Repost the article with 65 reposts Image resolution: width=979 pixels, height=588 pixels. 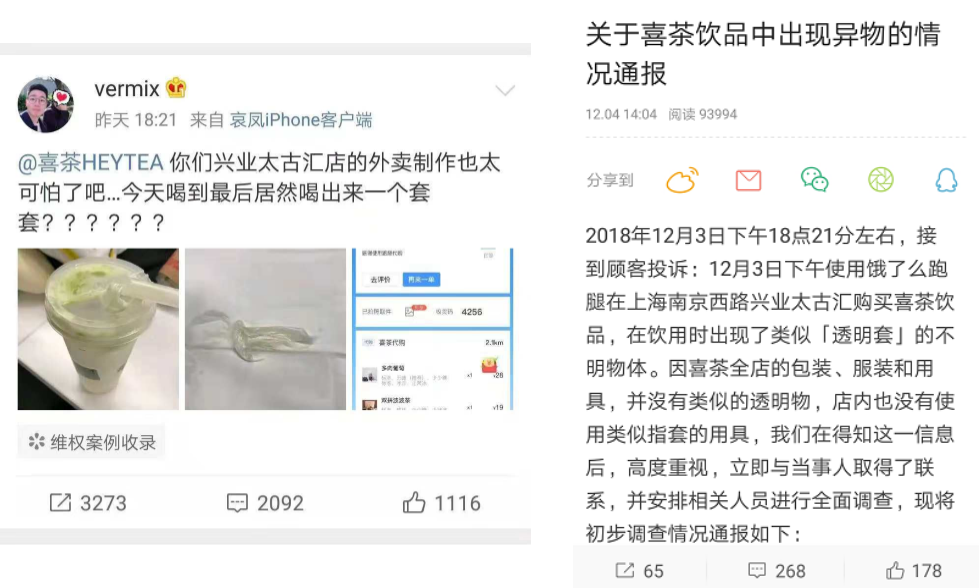[x=640, y=571]
